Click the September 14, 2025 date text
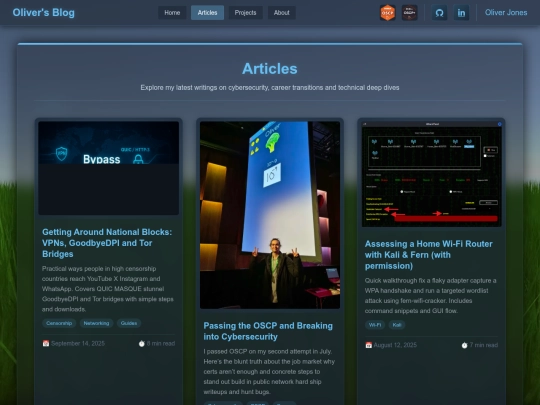540x405 pixels. tap(78, 343)
